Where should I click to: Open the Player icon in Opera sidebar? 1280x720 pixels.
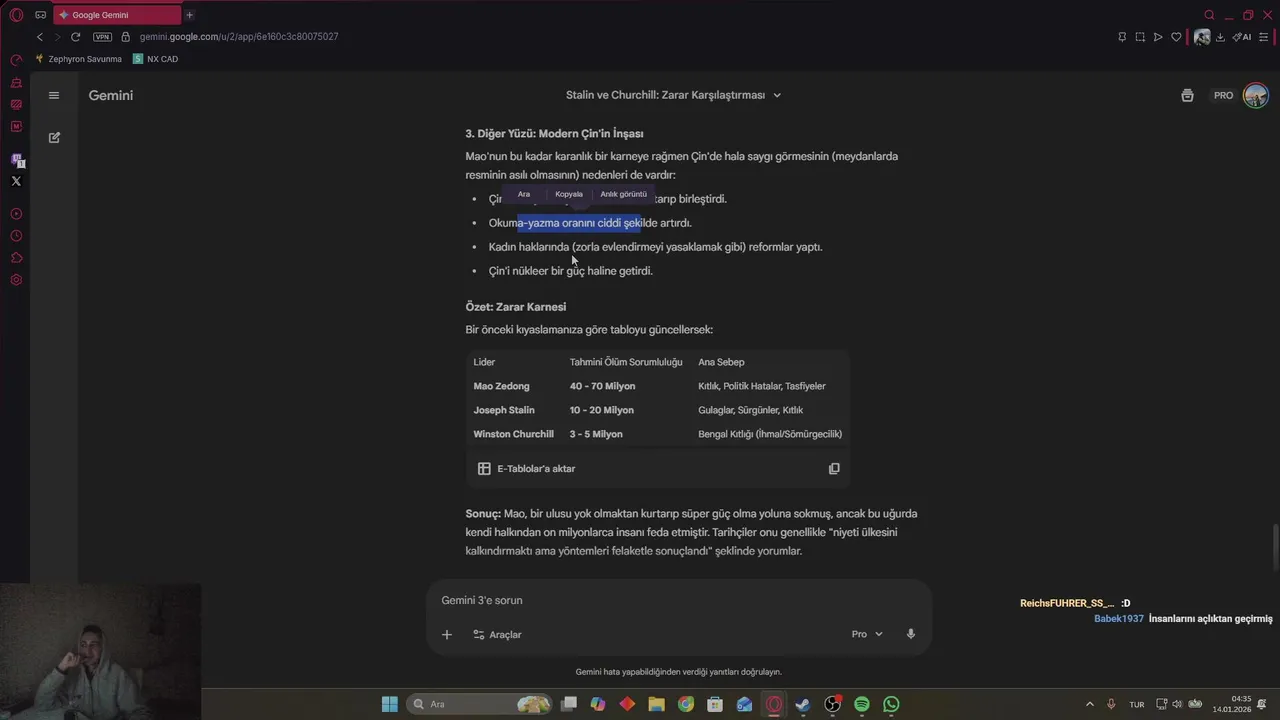point(16,214)
